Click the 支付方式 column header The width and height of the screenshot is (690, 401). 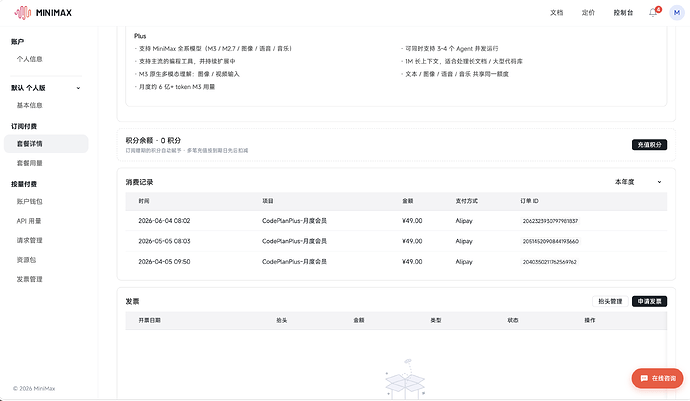(466, 201)
